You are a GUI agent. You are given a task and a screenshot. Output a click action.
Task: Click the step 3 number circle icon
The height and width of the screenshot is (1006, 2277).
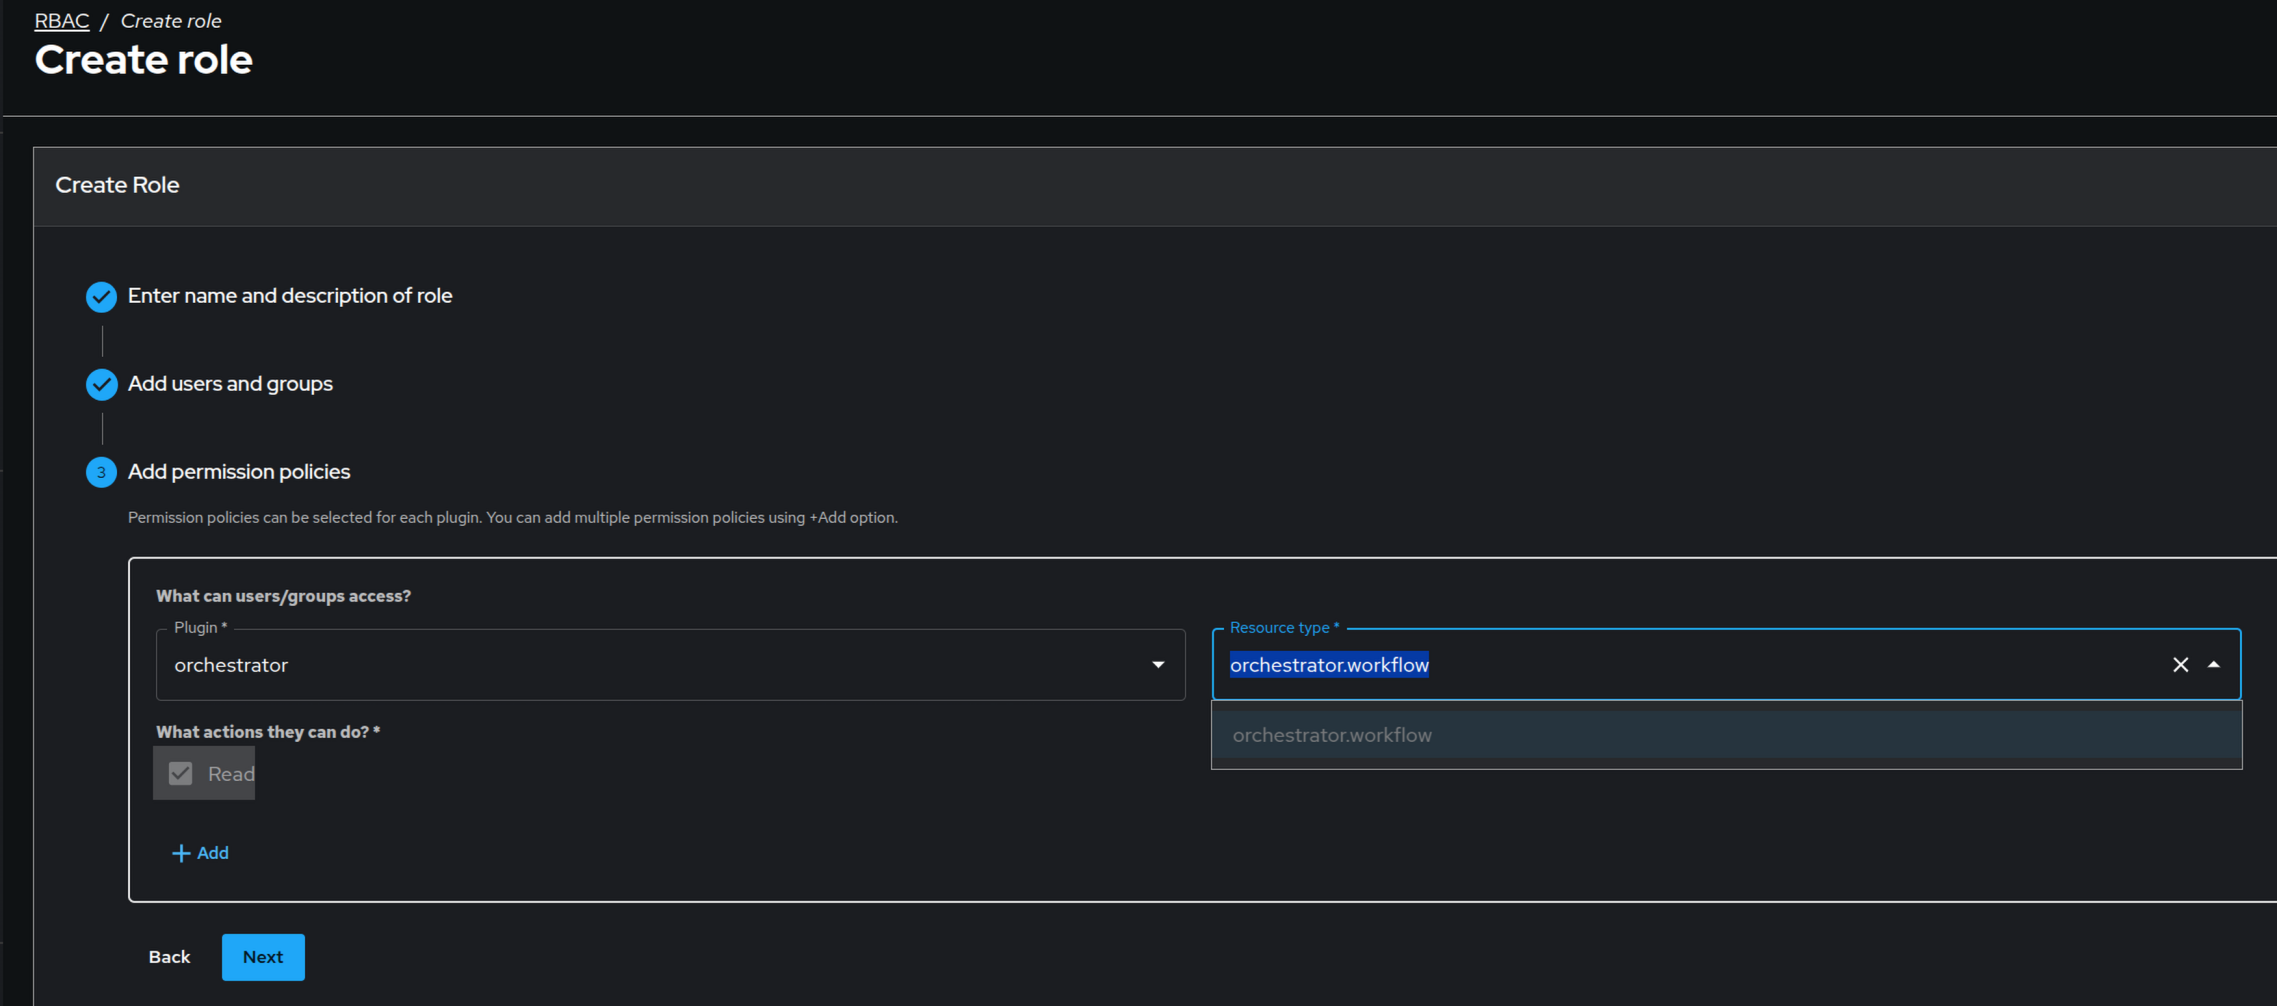point(101,473)
